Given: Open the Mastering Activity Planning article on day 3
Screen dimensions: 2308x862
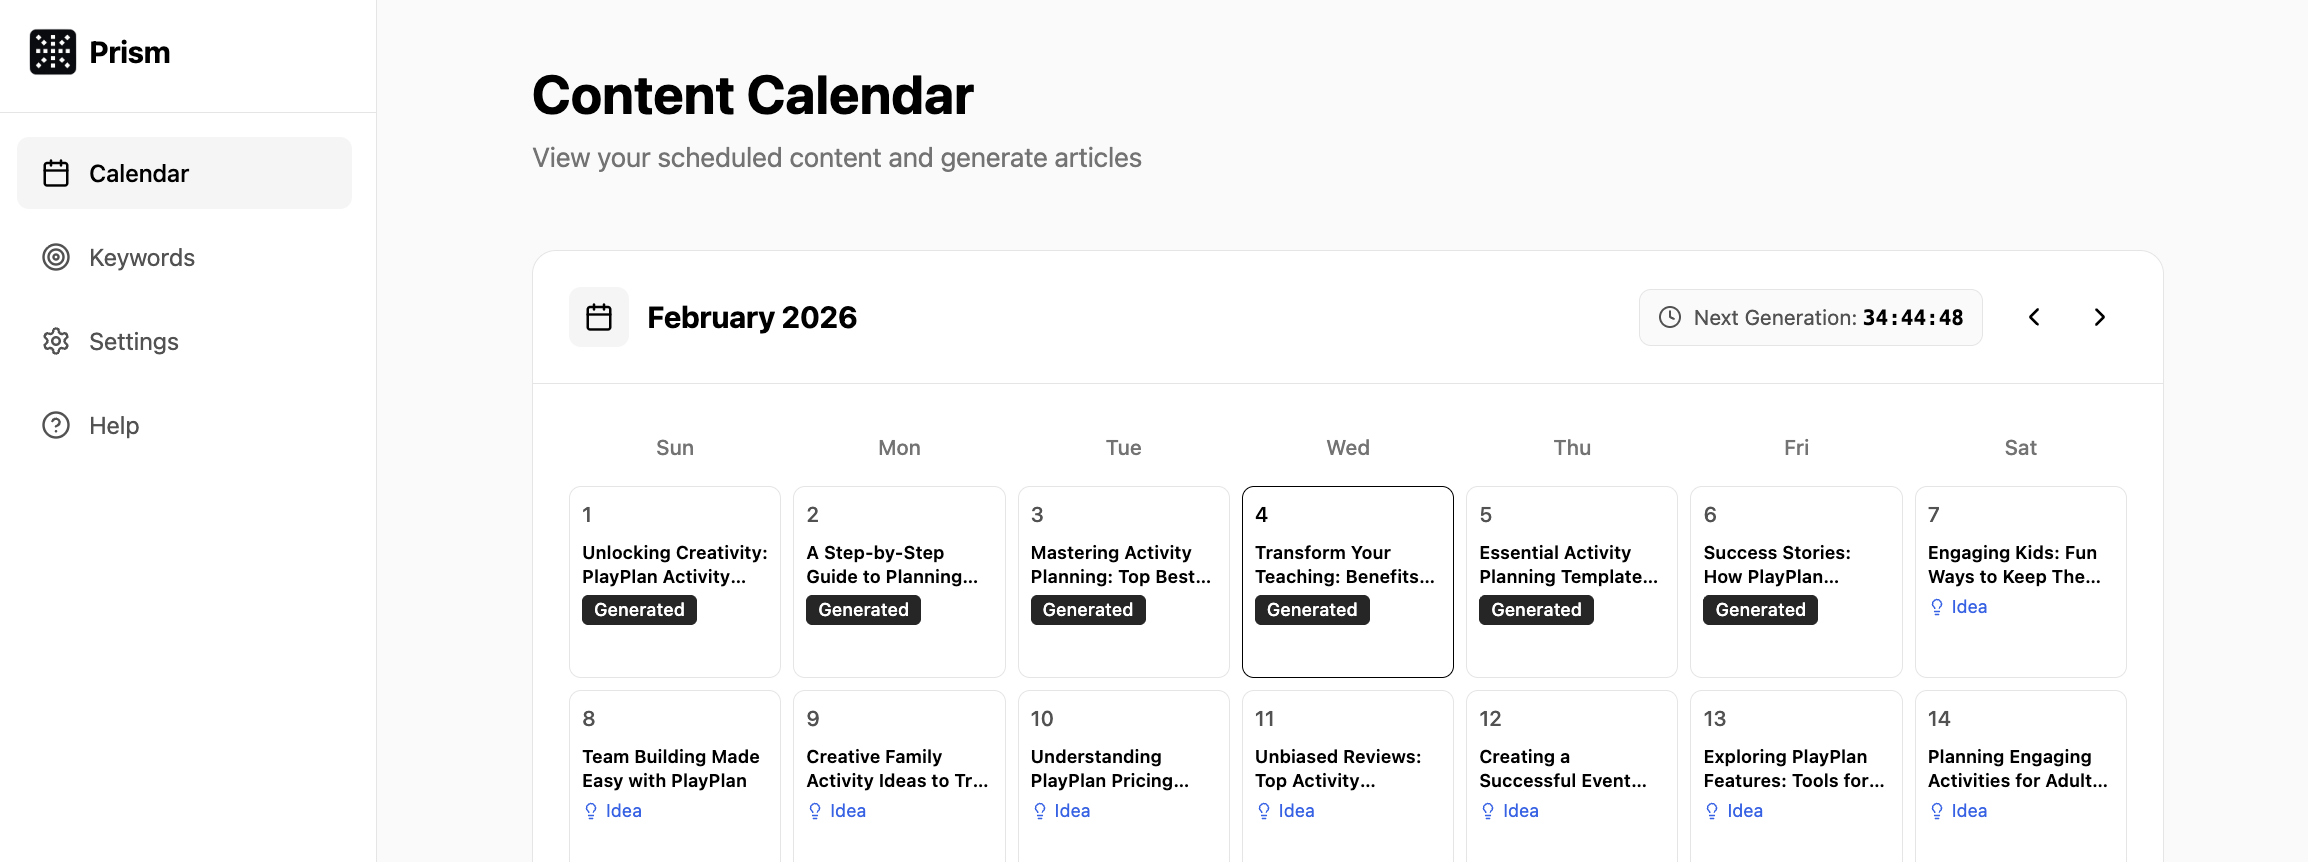Looking at the screenshot, I should tap(1120, 565).
